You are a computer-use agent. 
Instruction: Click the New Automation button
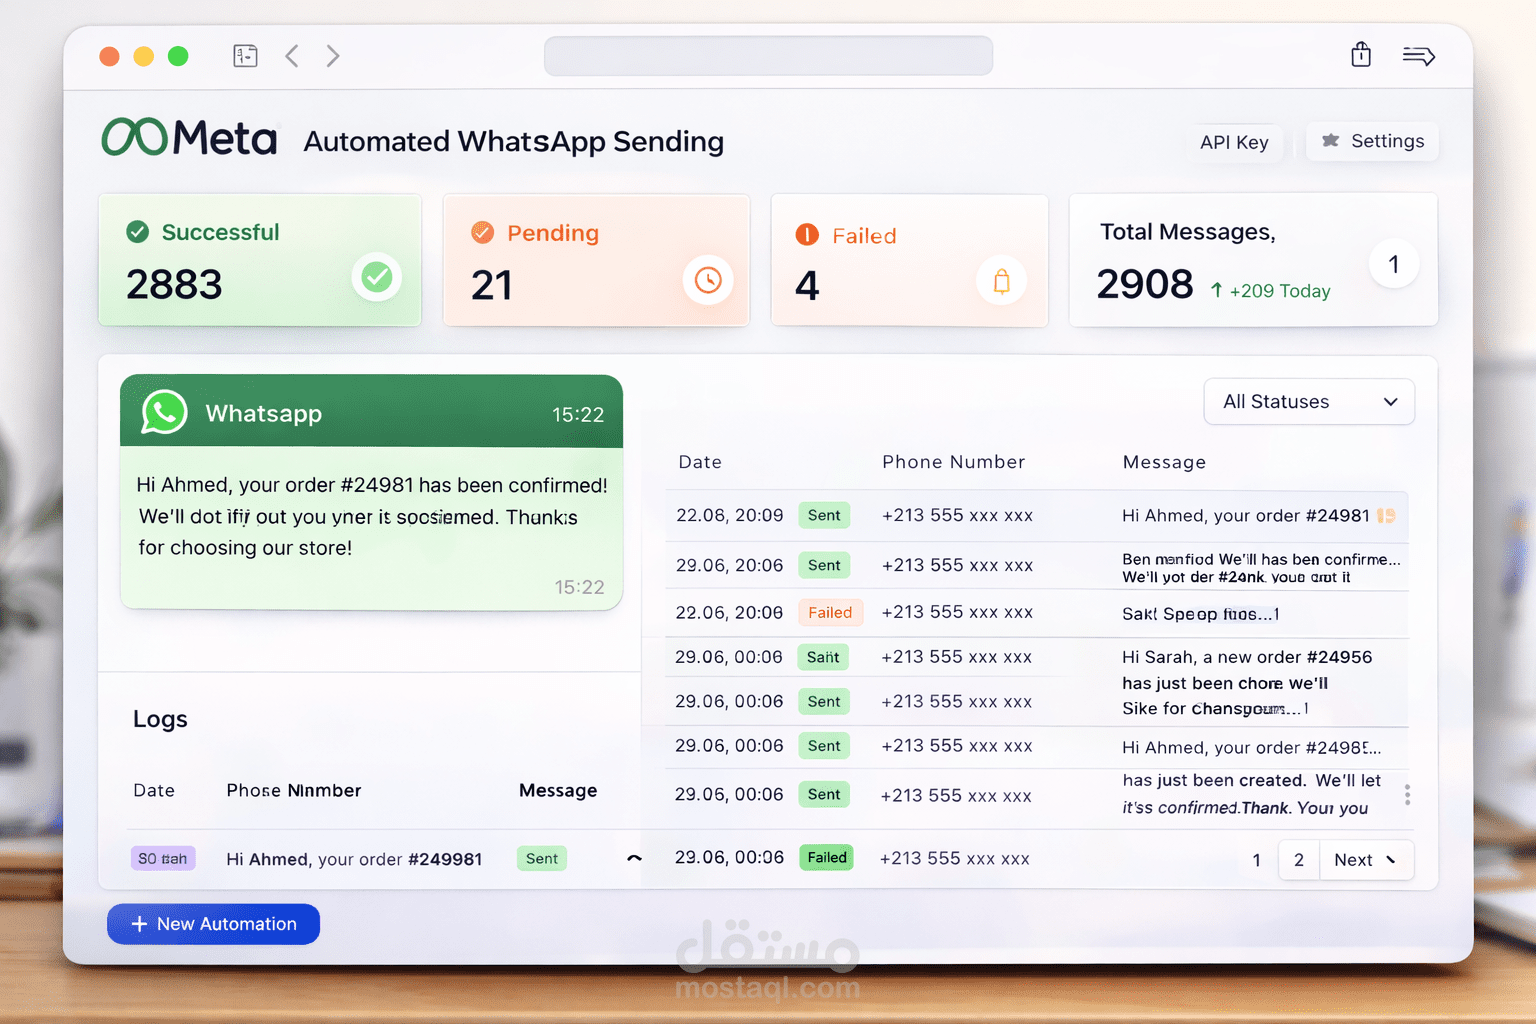tap(213, 924)
